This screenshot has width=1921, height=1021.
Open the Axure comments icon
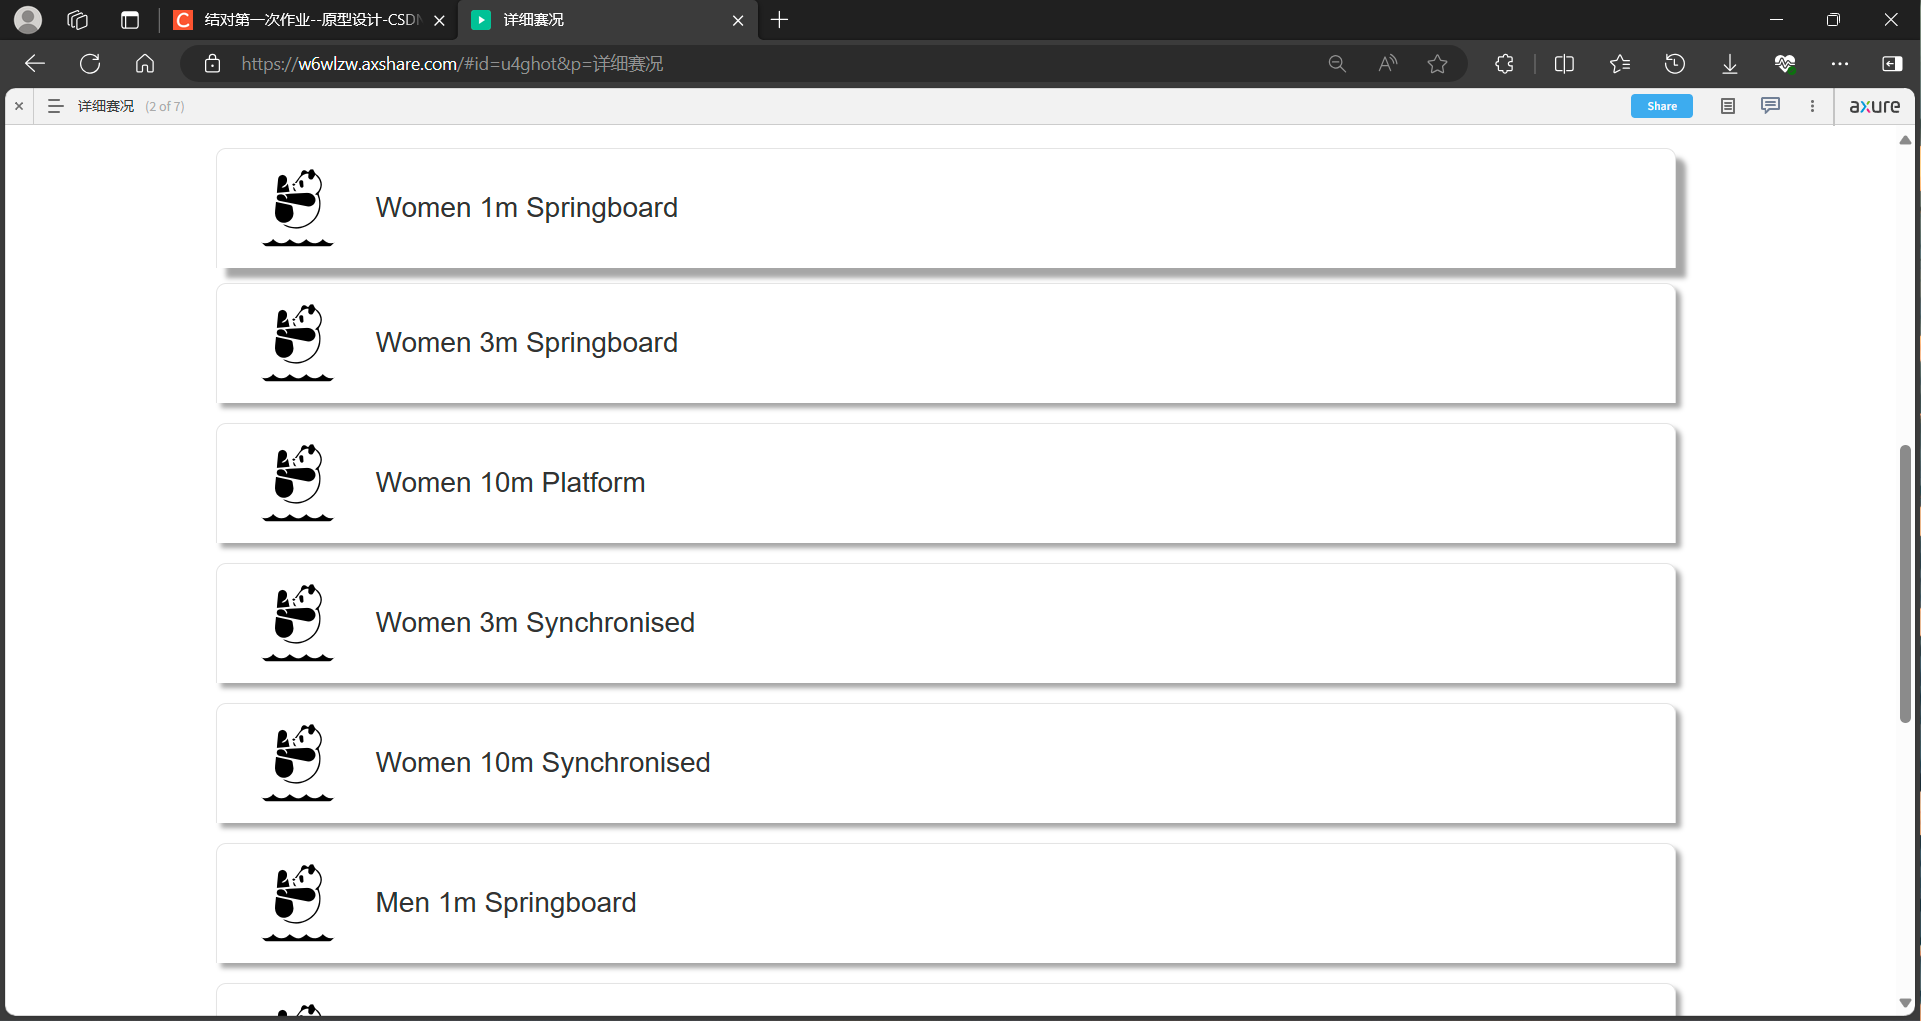point(1770,106)
